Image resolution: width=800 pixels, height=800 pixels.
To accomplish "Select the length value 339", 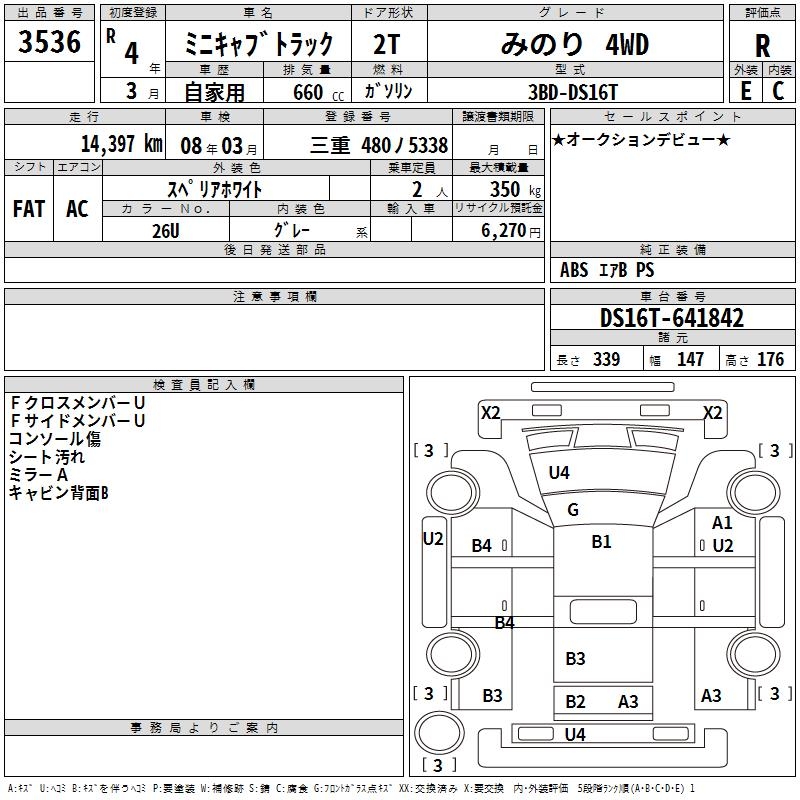I will point(606,359).
